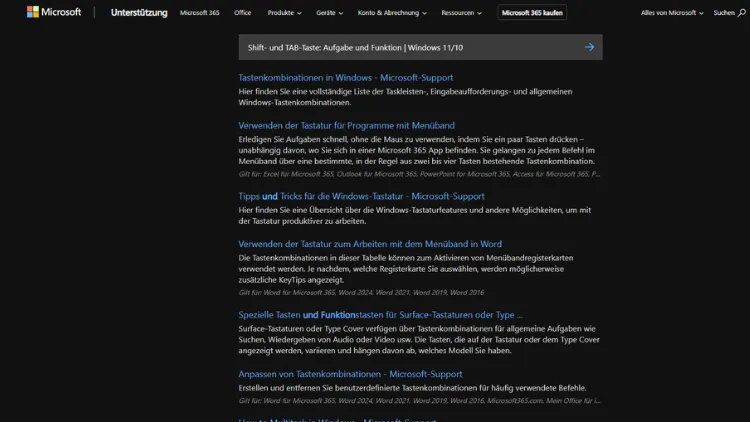Open the Unterstützung support home link
Image resolution: width=750 pixels, height=422 pixels.
point(139,13)
